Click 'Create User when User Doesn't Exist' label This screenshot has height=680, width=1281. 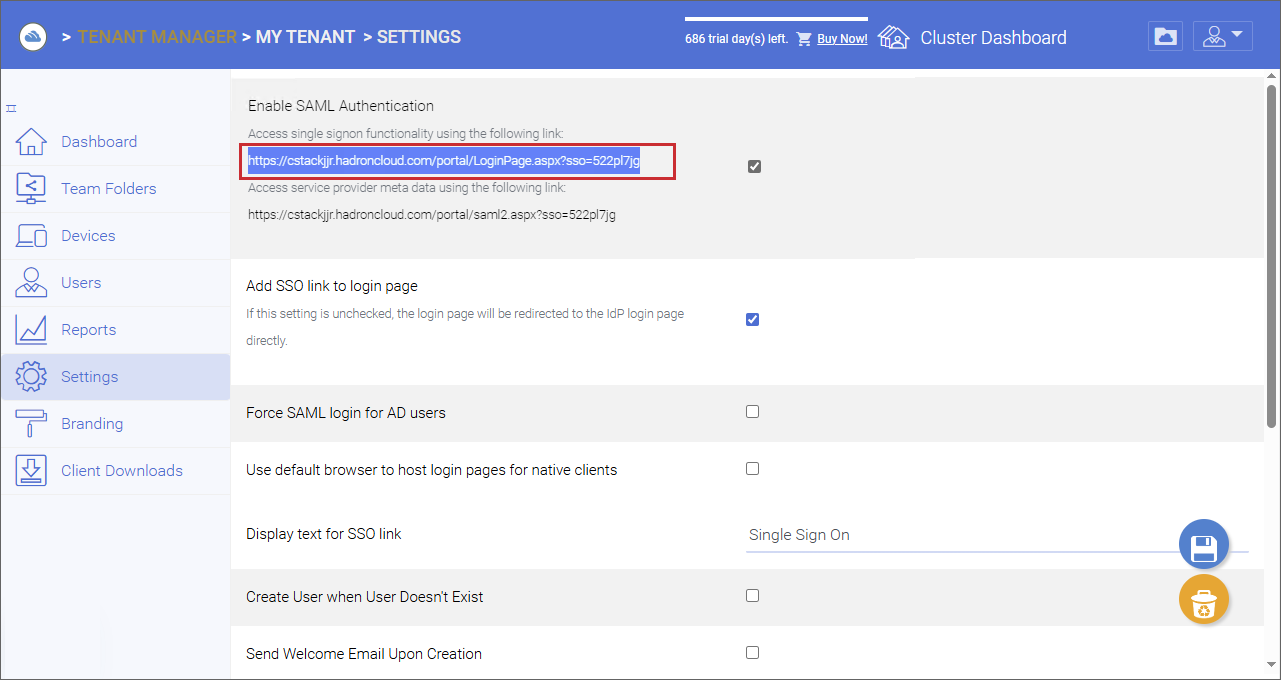[365, 597]
